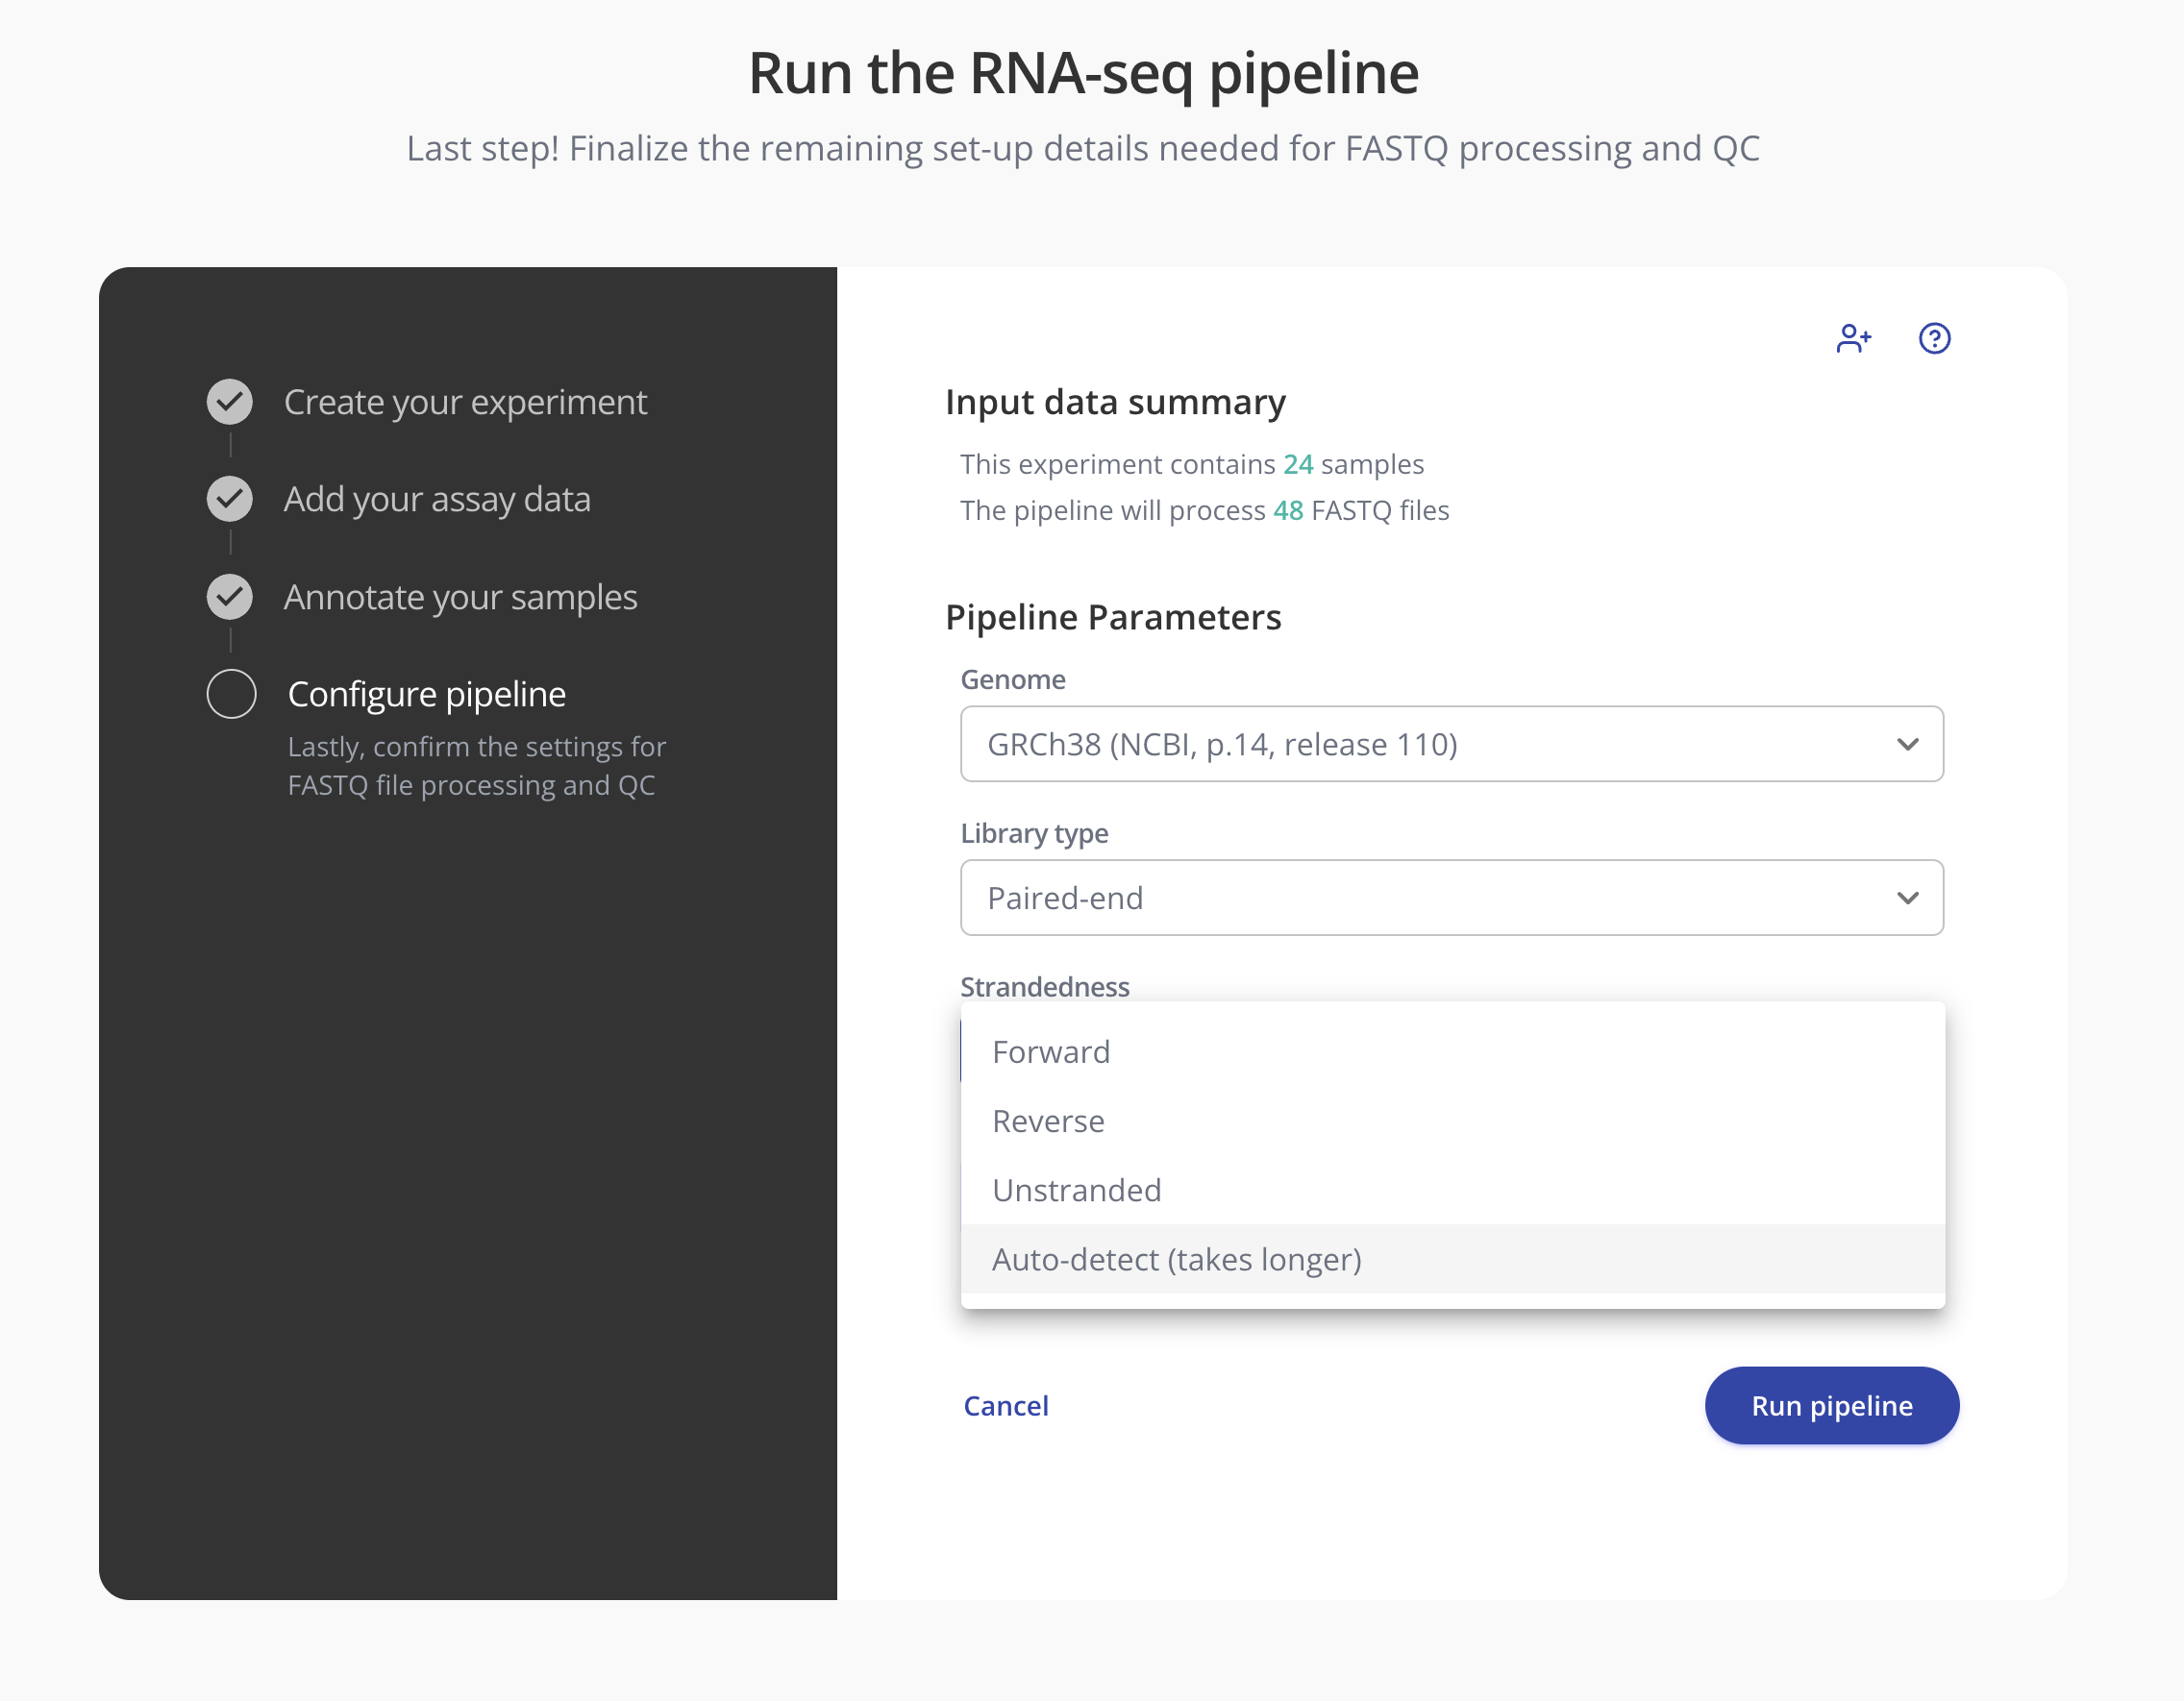The width and height of the screenshot is (2184, 1701).
Task: Select Auto-detect (takes longer) option
Action: click(1176, 1259)
